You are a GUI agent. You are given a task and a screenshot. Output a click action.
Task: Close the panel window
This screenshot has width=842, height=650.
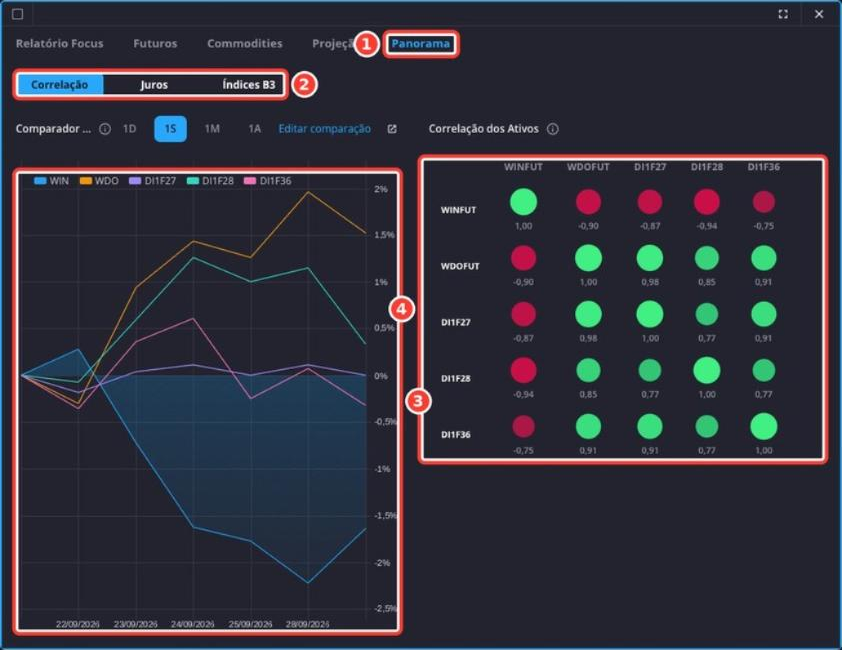pos(819,14)
